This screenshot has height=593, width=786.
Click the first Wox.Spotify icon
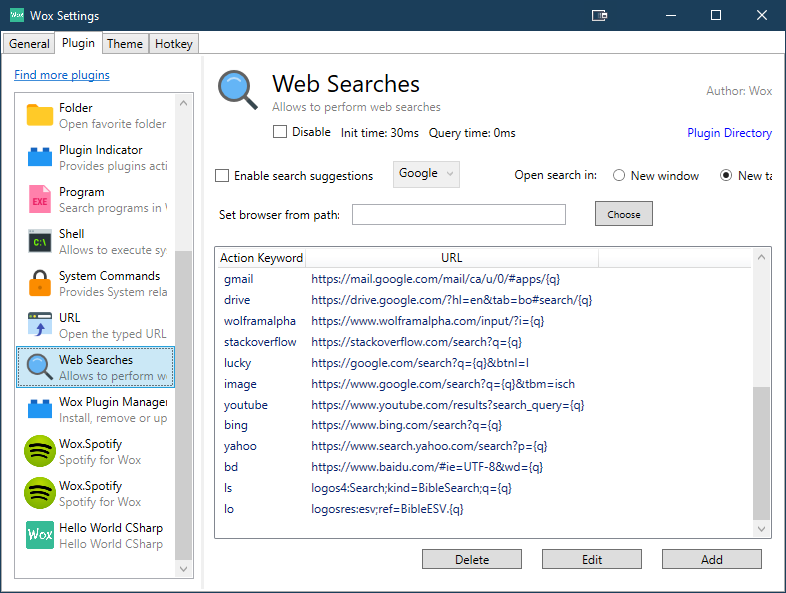[40, 451]
